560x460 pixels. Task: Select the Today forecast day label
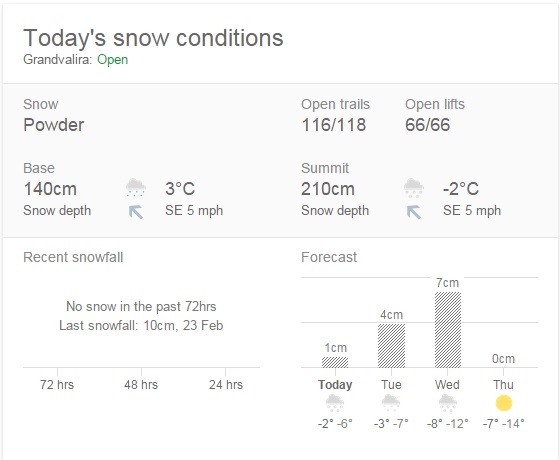coord(335,385)
